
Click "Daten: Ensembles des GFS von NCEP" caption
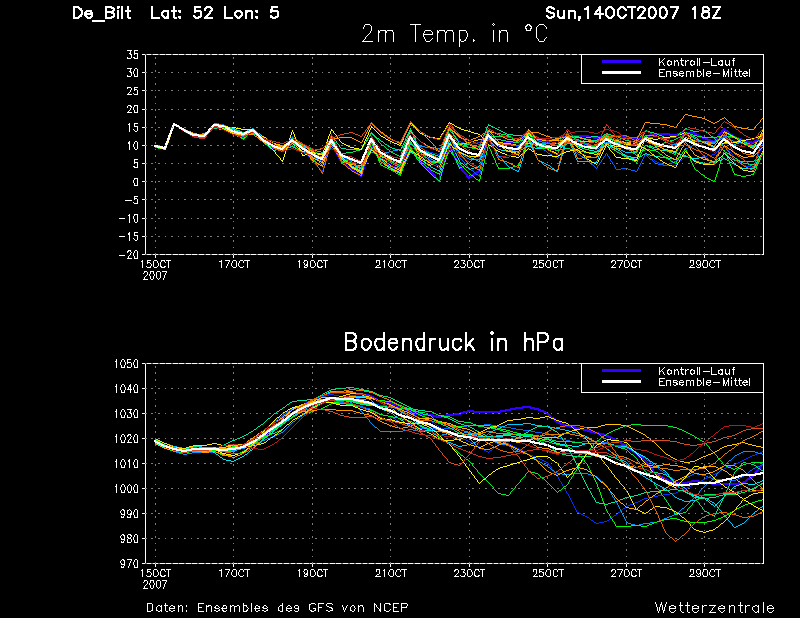pyautogui.click(x=277, y=607)
